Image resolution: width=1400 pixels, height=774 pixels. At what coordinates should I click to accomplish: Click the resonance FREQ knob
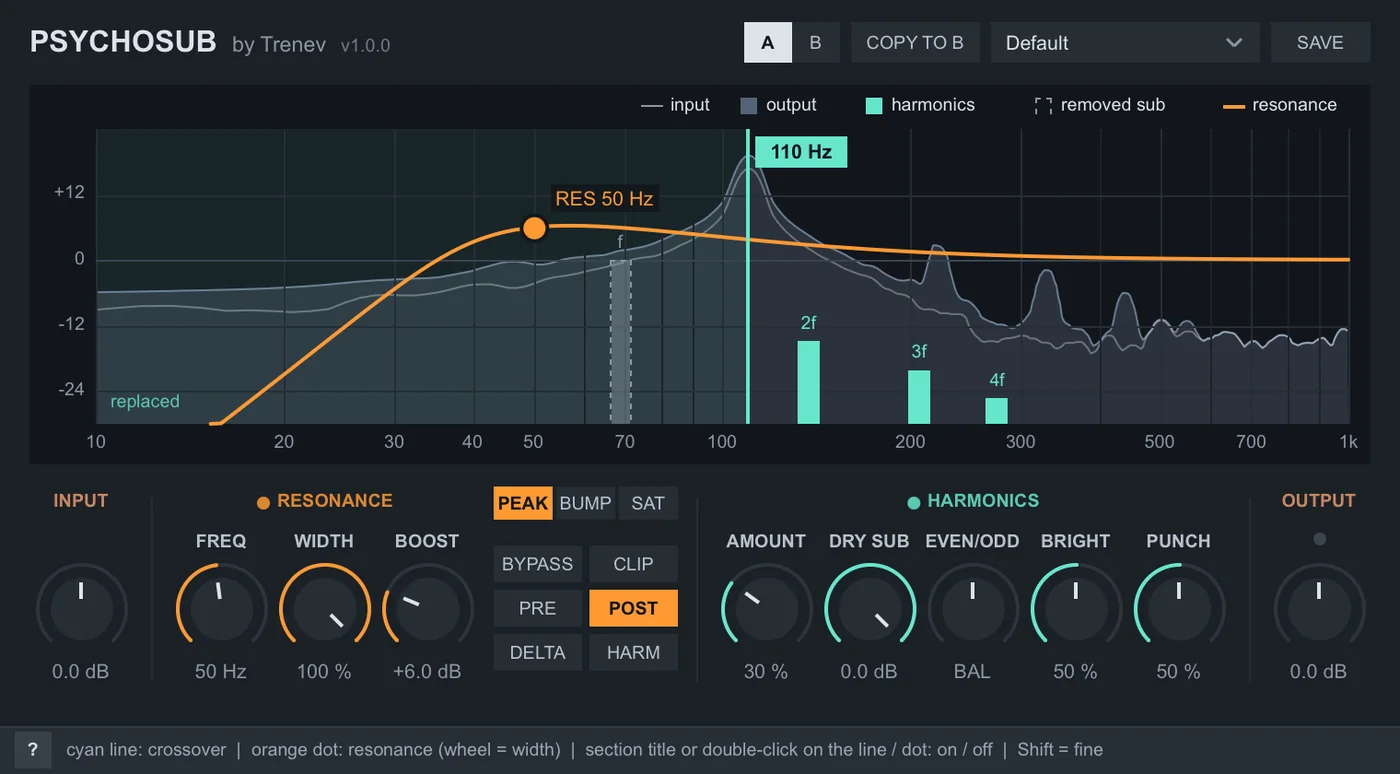(221, 608)
